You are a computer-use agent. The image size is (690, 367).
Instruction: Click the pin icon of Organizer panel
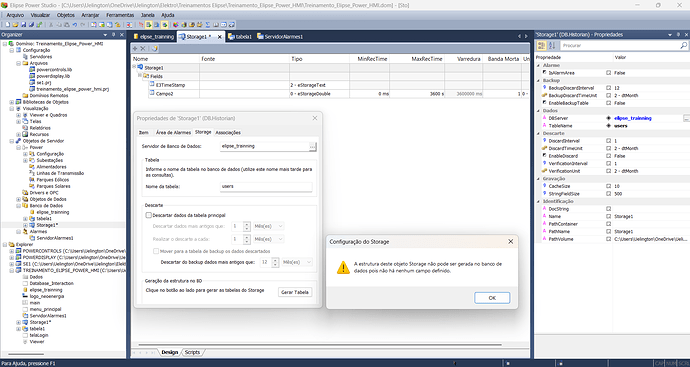[x=114, y=35]
